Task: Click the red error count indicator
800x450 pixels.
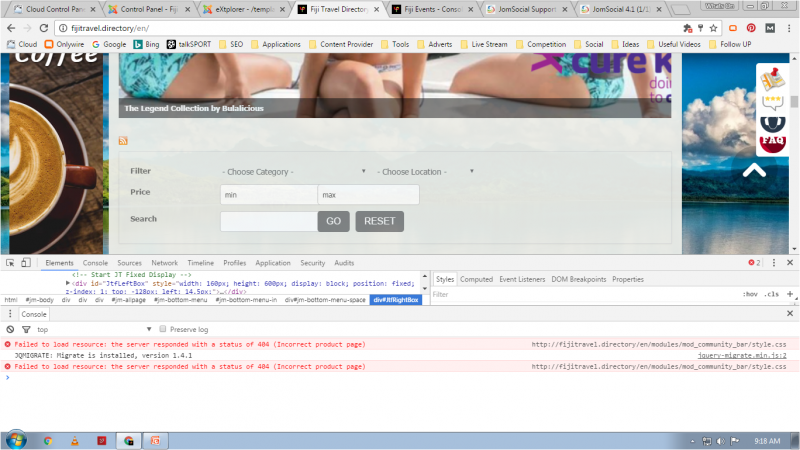Action: [x=754, y=262]
